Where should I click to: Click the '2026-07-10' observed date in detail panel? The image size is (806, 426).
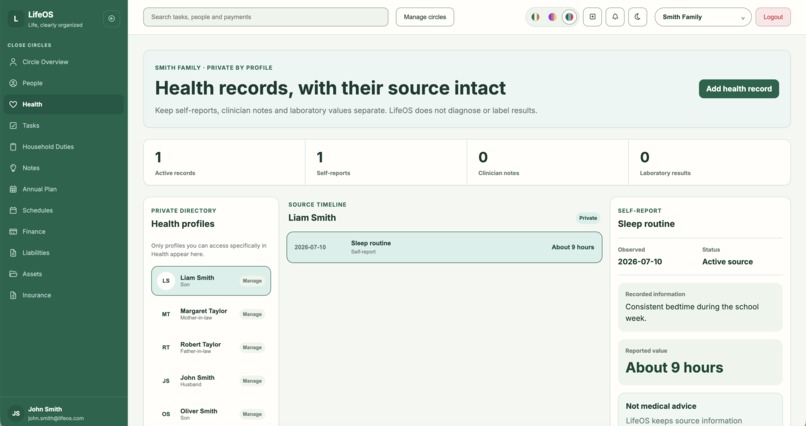tap(640, 262)
